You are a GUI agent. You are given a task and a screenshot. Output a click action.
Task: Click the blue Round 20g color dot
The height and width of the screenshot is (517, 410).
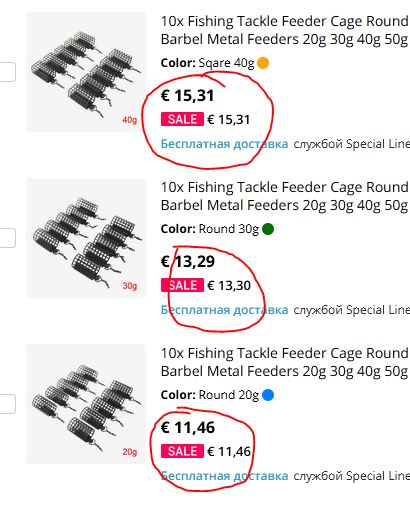click(x=268, y=395)
